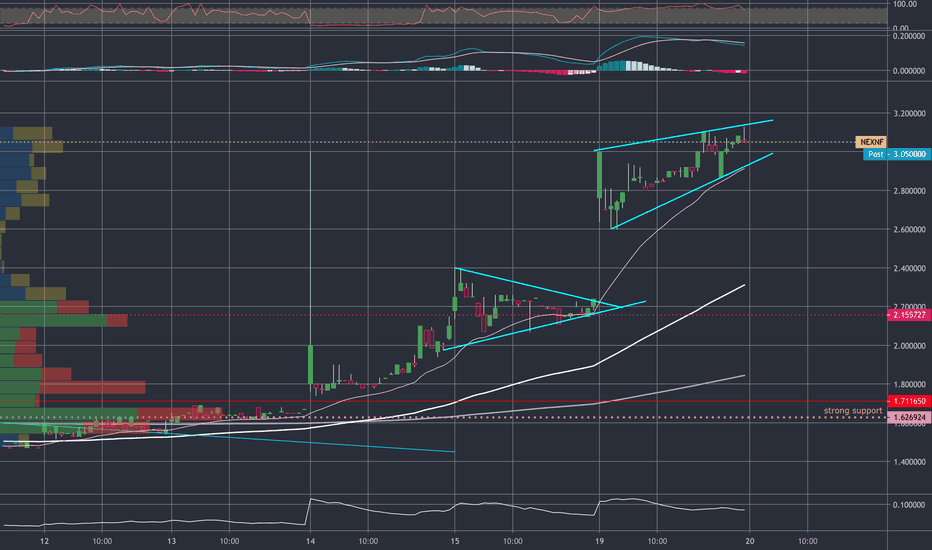Click the 2.800000 price axis label

[x=909, y=190]
